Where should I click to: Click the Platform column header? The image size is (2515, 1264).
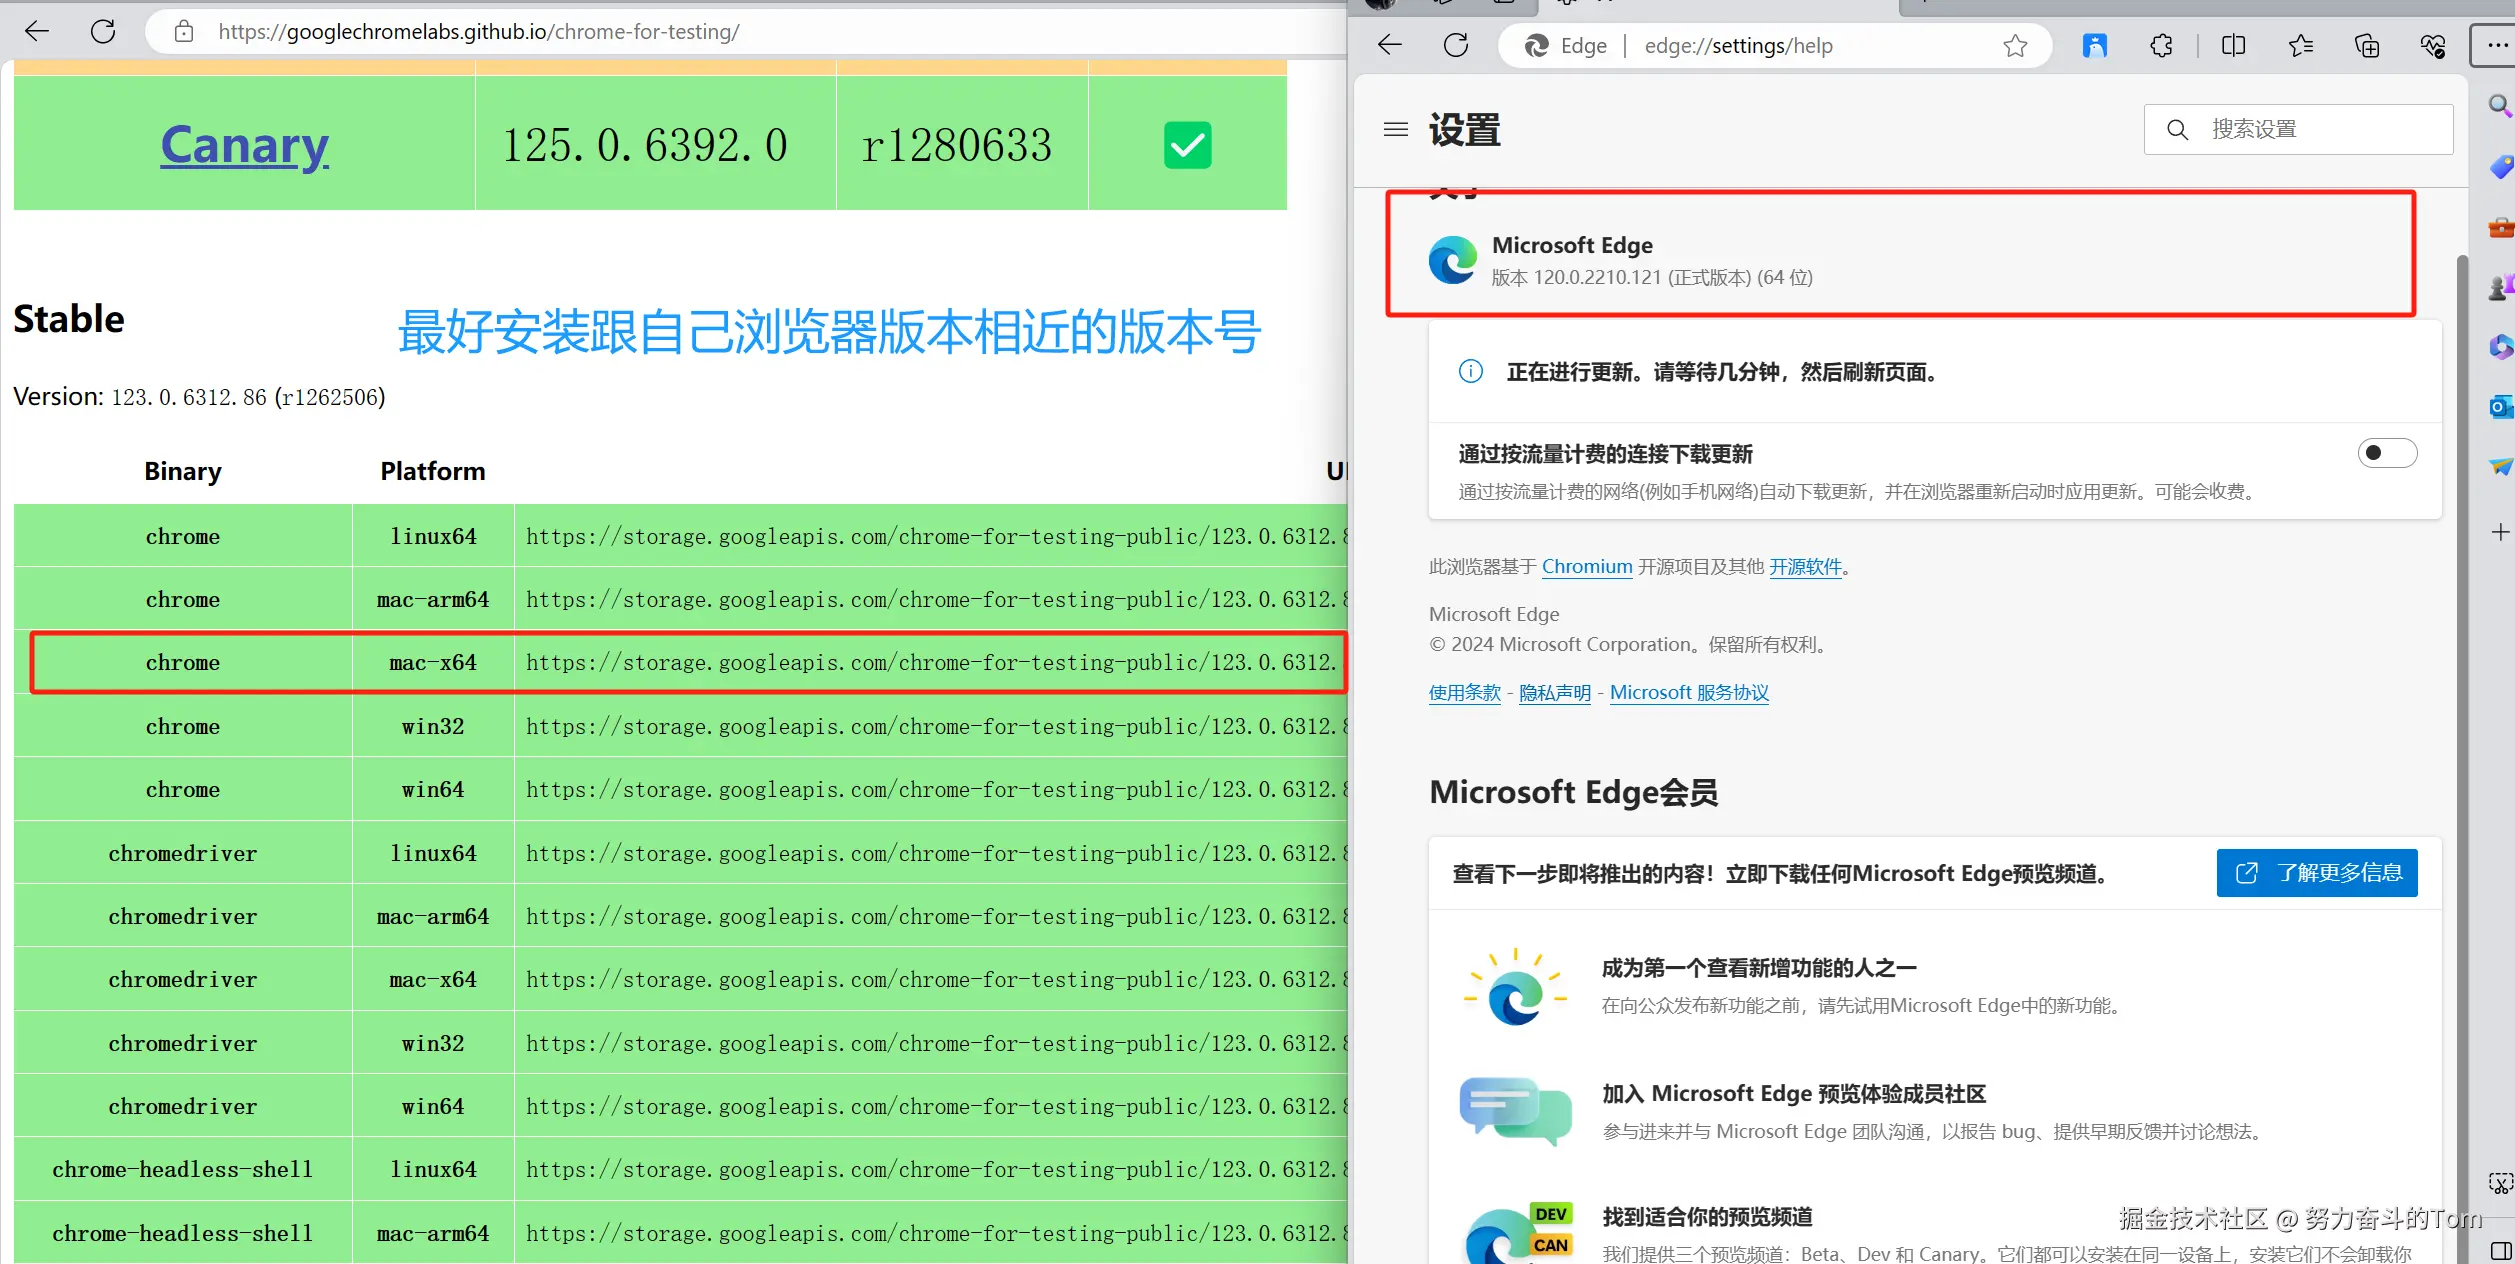pyautogui.click(x=433, y=471)
